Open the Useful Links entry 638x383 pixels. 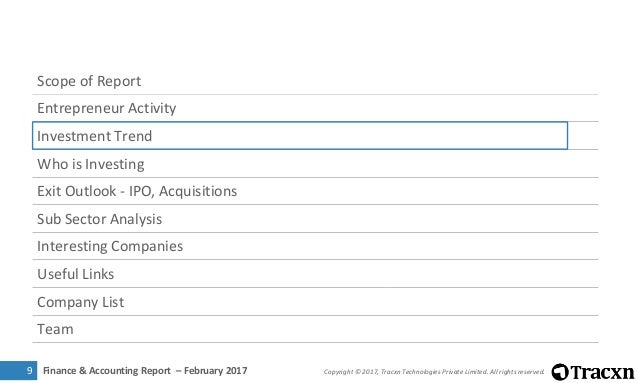315,274
